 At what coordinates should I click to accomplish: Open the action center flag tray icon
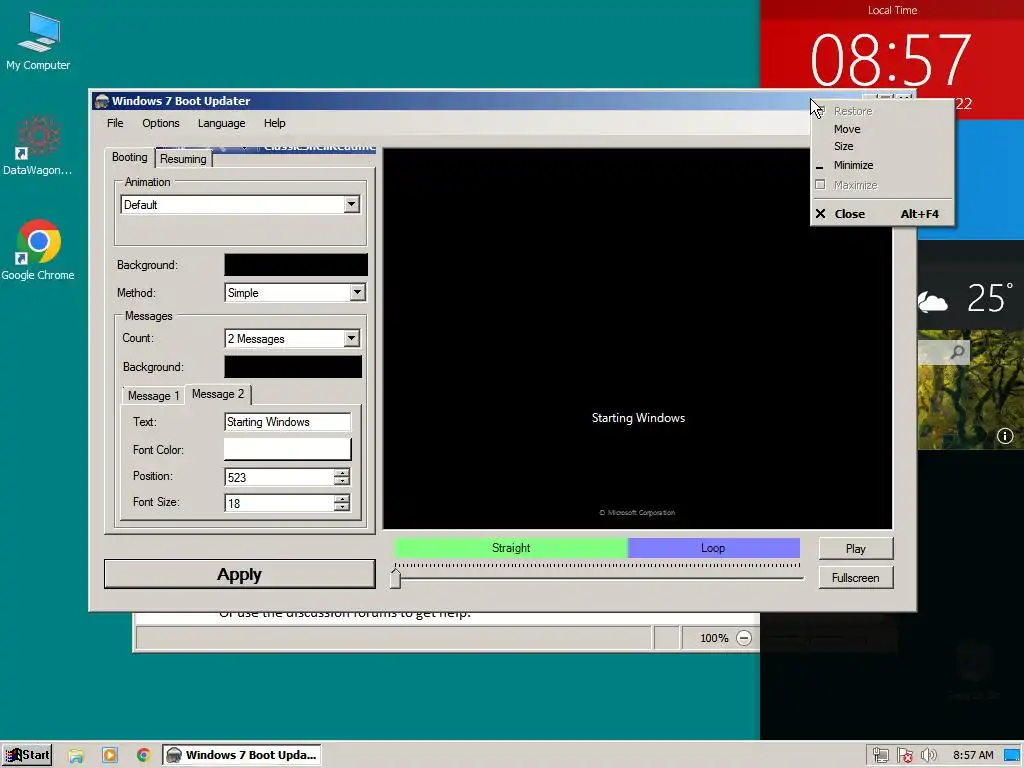tap(904, 756)
